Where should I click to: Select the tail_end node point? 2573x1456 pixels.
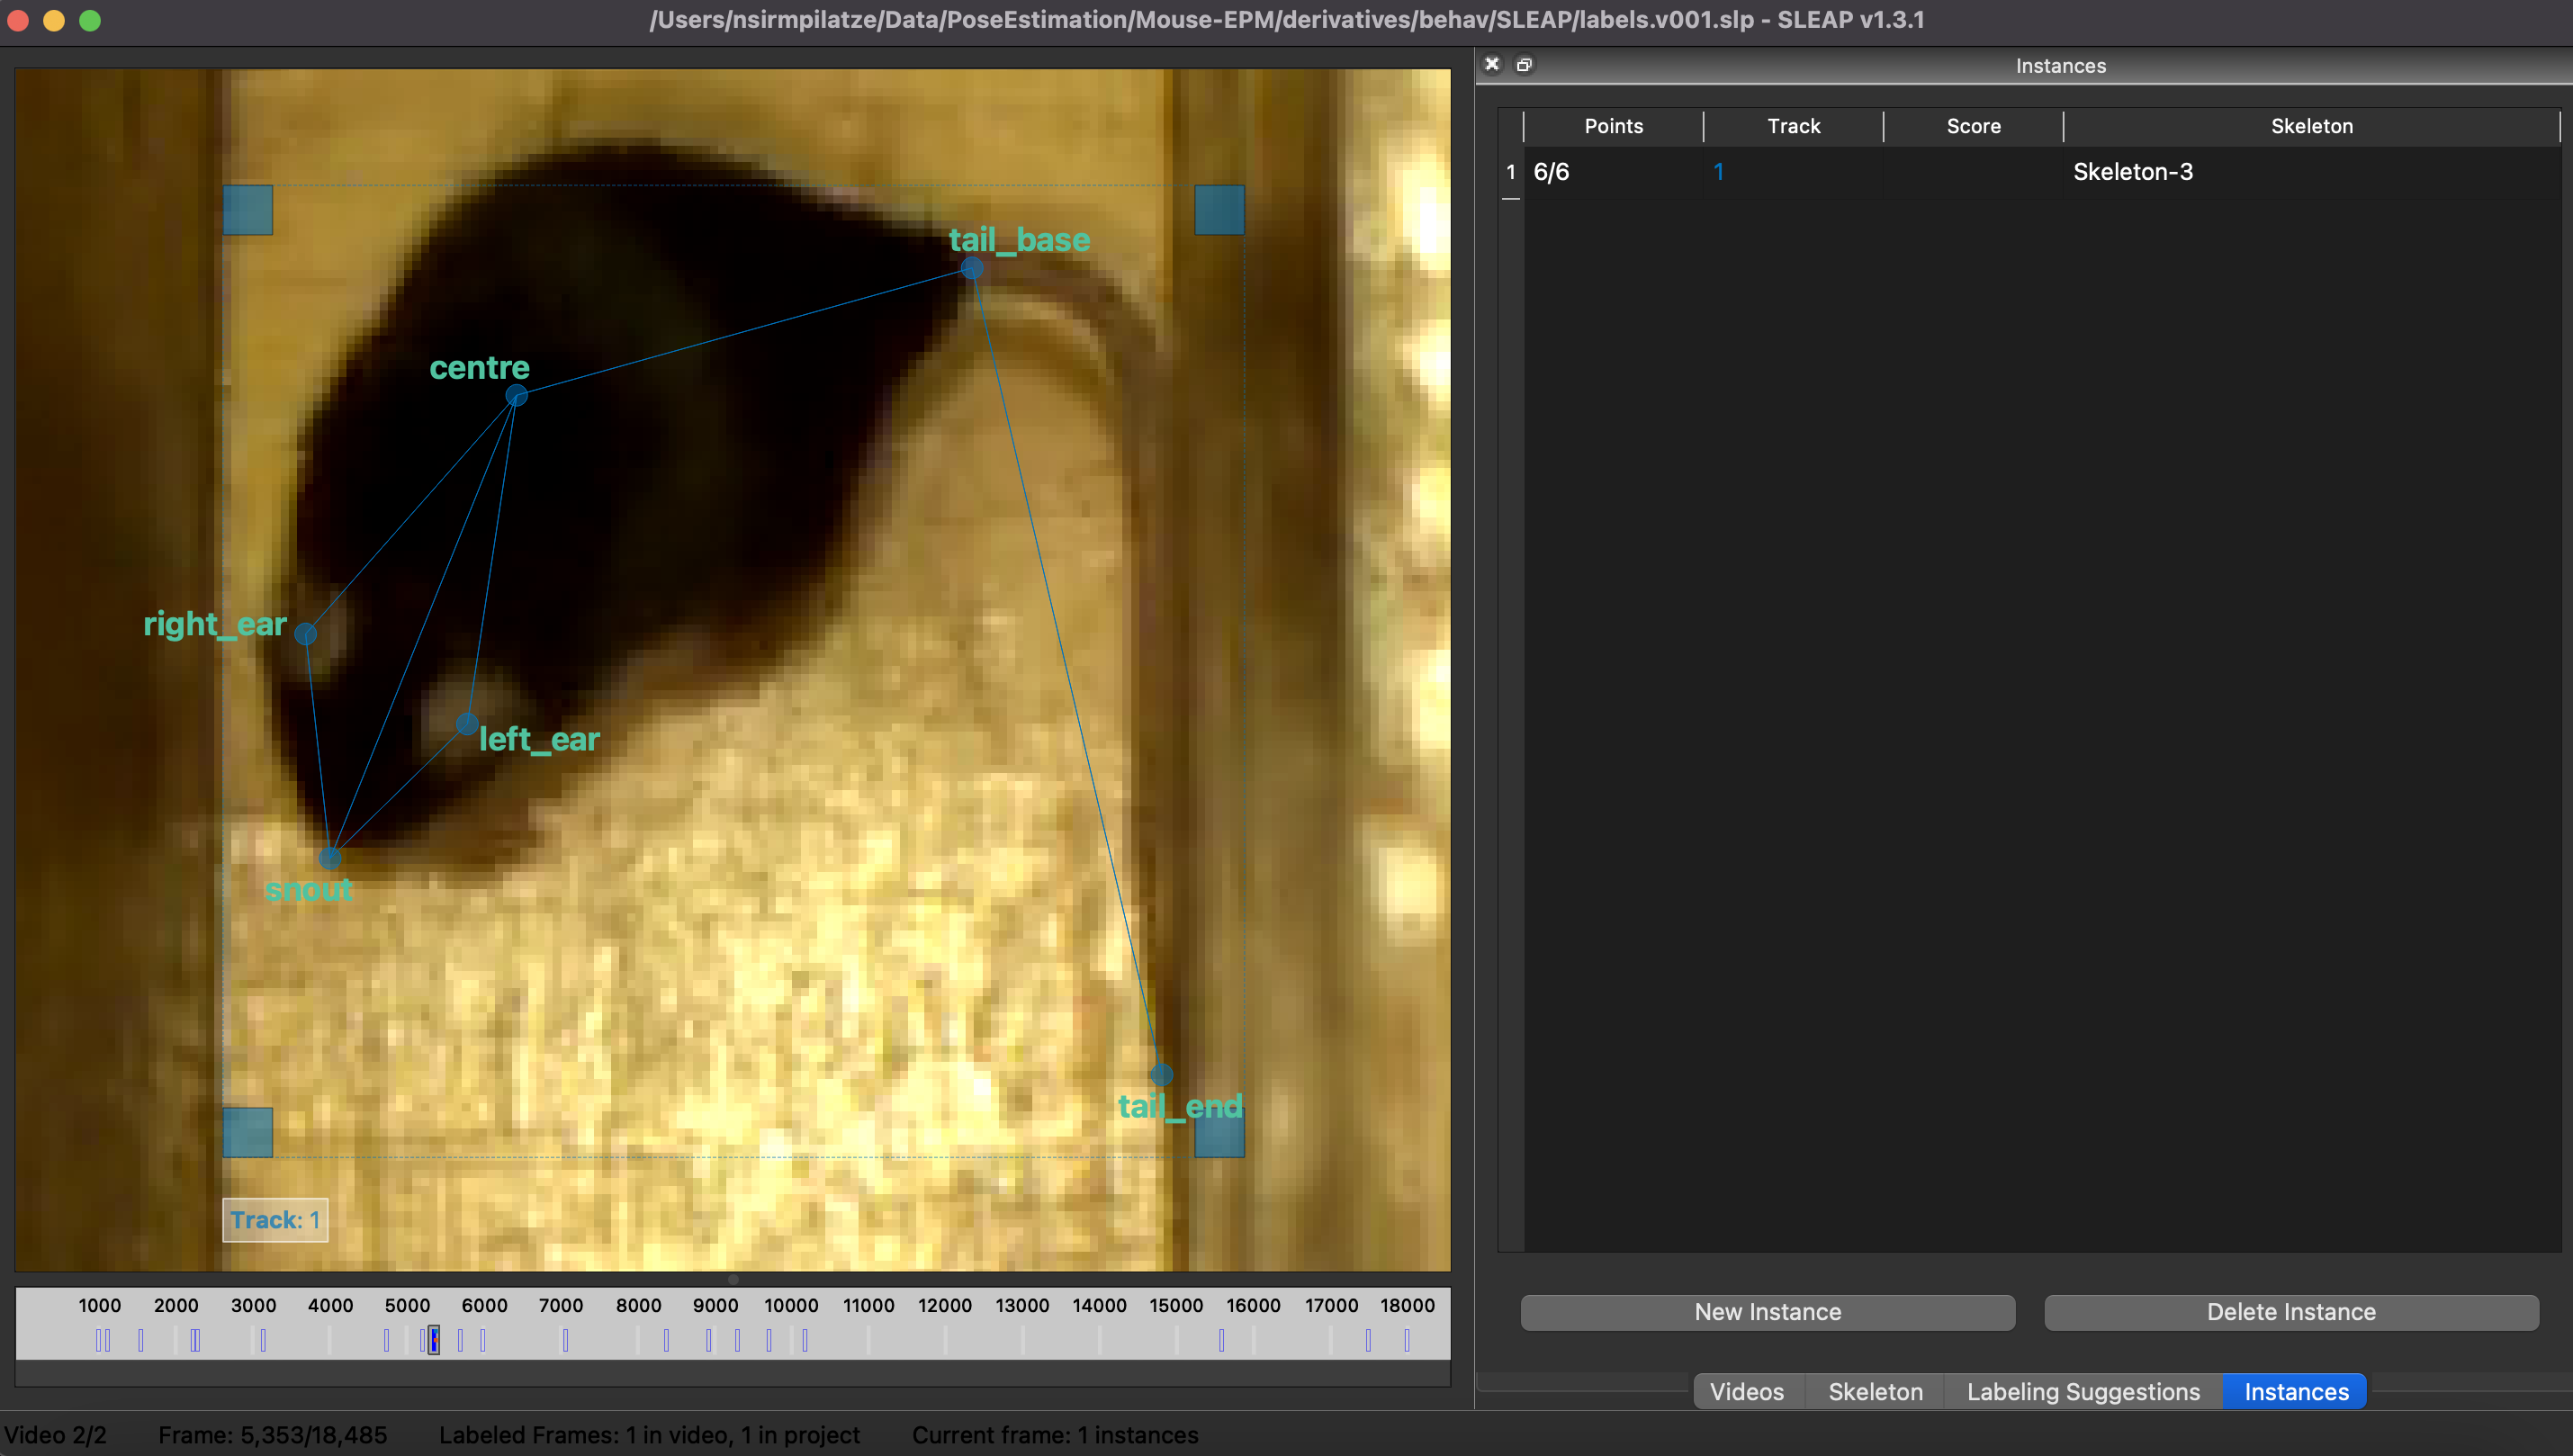tap(1161, 1074)
